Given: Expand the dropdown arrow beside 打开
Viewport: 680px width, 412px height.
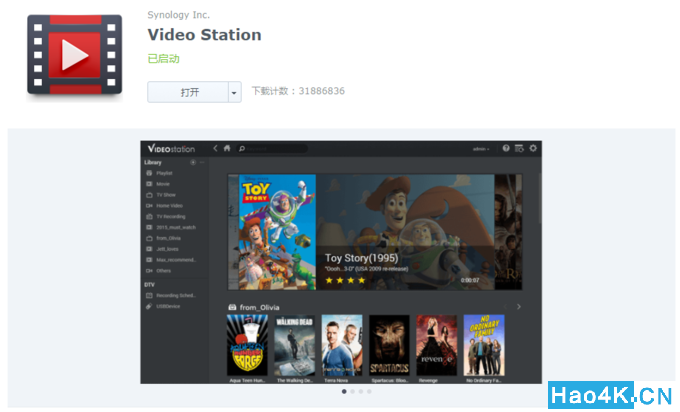Looking at the screenshot, I should pos(235,92).
